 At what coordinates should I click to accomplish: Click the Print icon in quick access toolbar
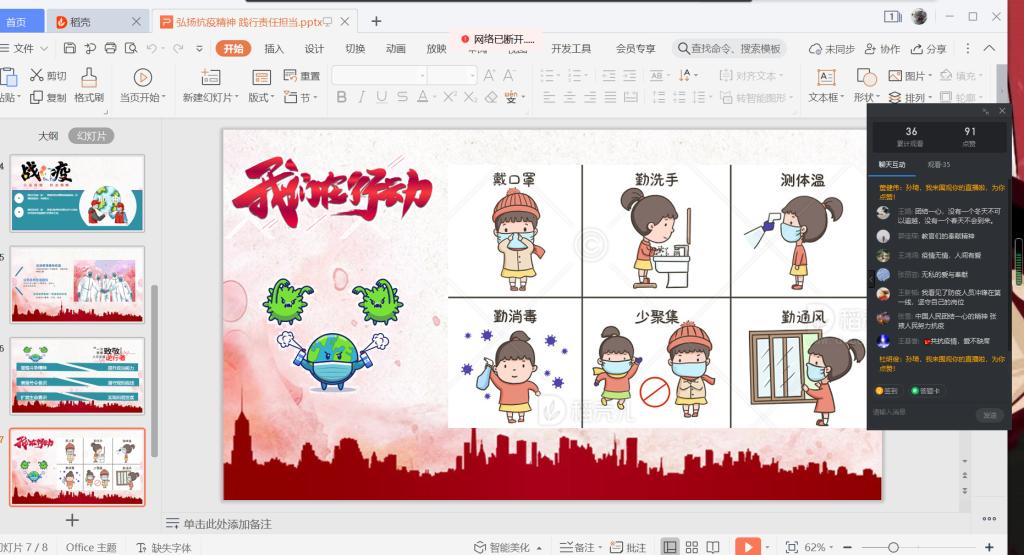[x=110, y=48]
